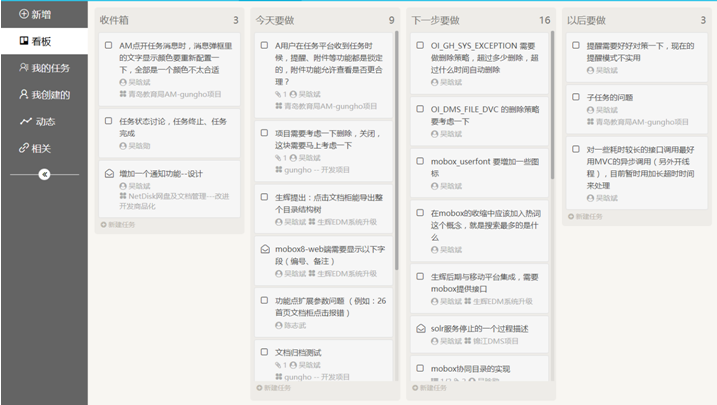Click envelope icon on solr服务停止 card

[x=420, y=327]
